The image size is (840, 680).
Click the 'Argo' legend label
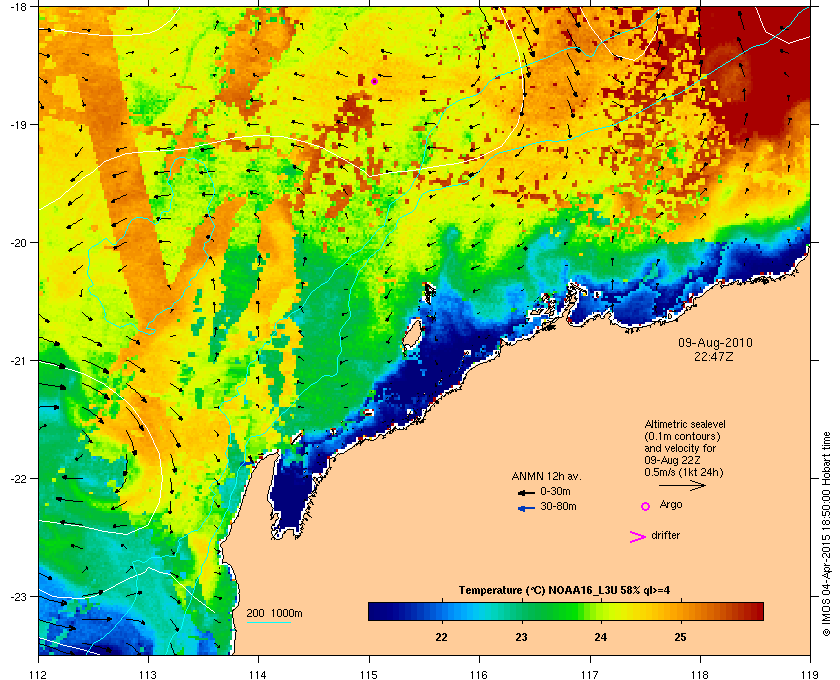pyautogui.click(x=671, y=504)
